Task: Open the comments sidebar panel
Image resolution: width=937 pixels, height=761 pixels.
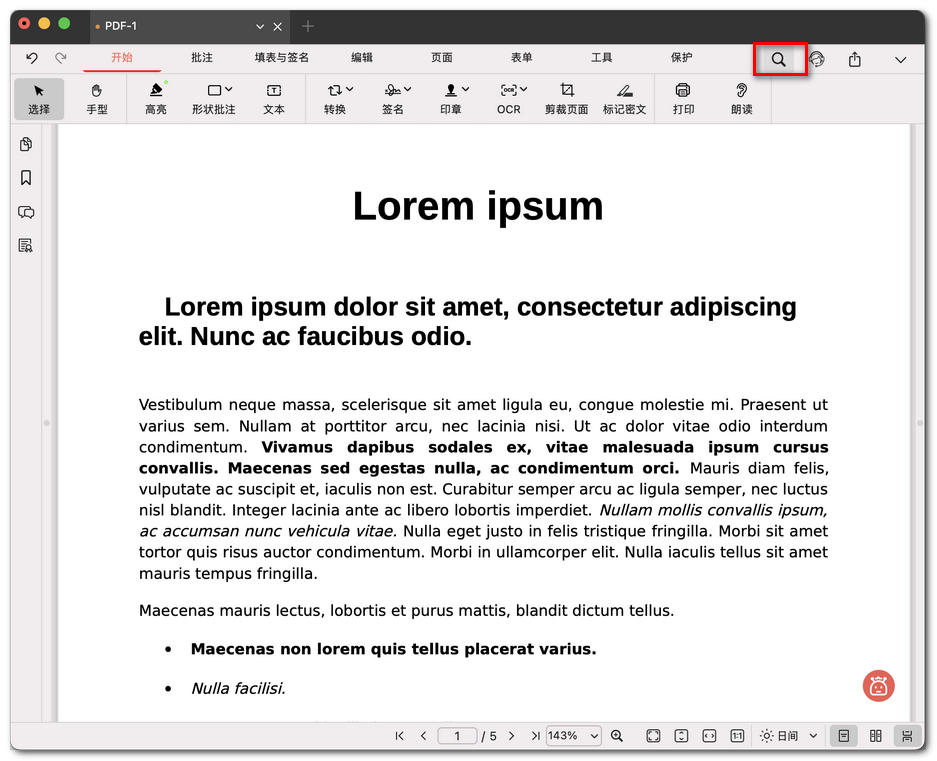Action: pyautogui.click(x=26, y=212)
